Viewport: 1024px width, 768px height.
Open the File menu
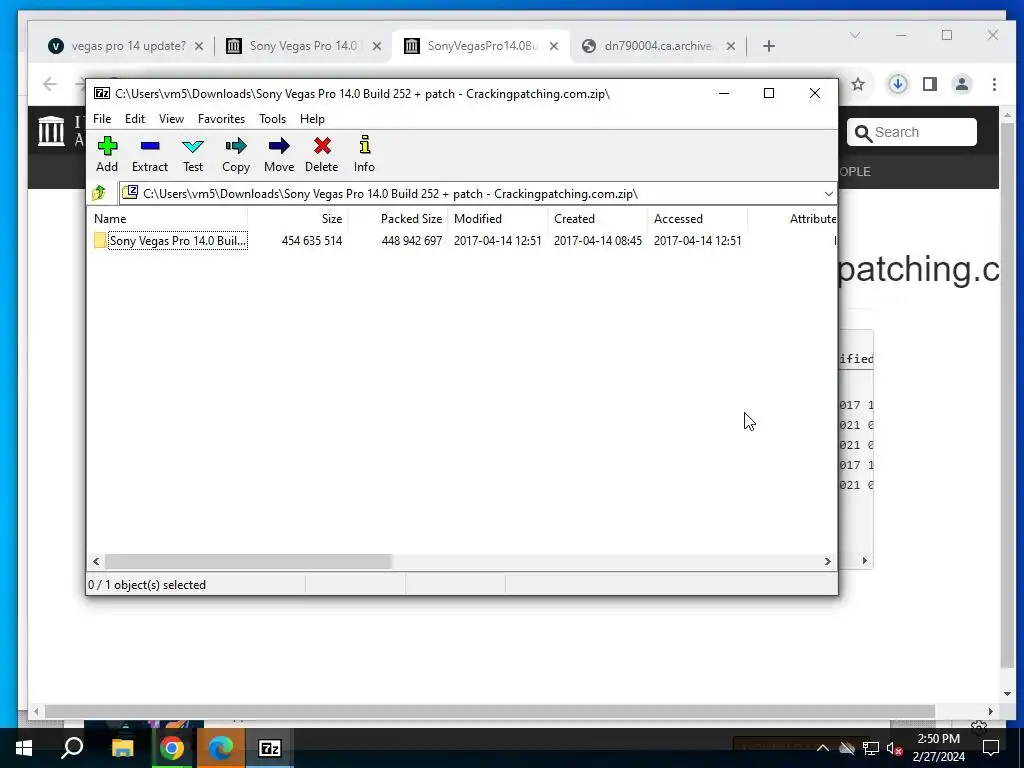(x=102, y=119)
